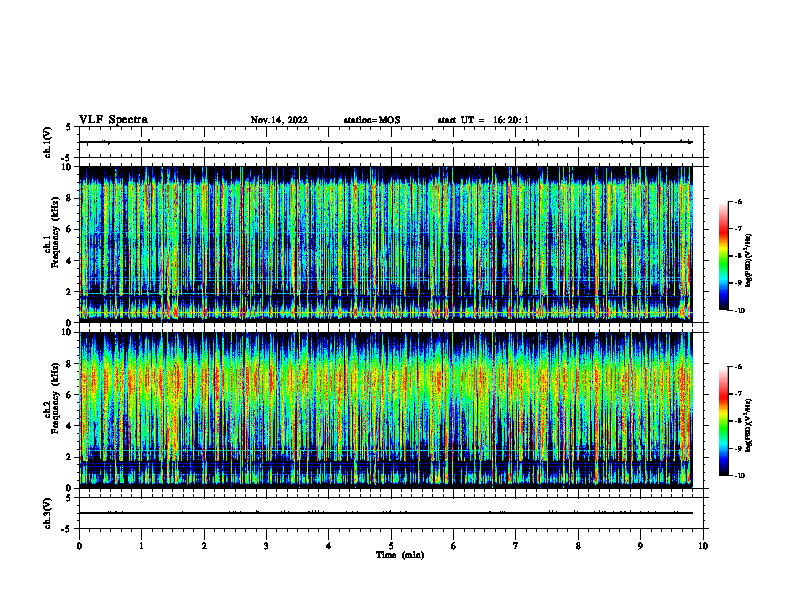The height and width of the screenshot is (612, 792).
Task: Click the time axis tick label '3'
Action: 266,546
